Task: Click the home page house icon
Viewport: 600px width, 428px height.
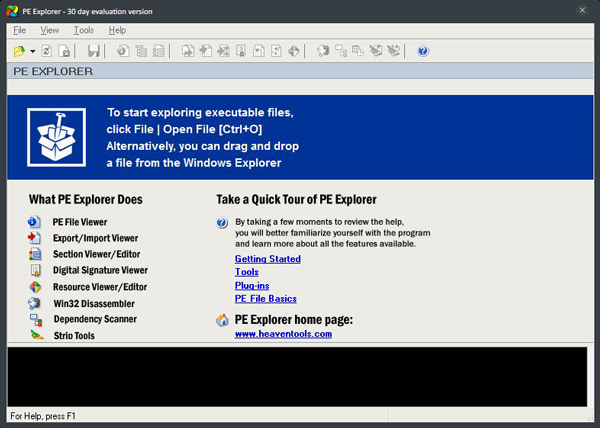Action: [222, 320]
